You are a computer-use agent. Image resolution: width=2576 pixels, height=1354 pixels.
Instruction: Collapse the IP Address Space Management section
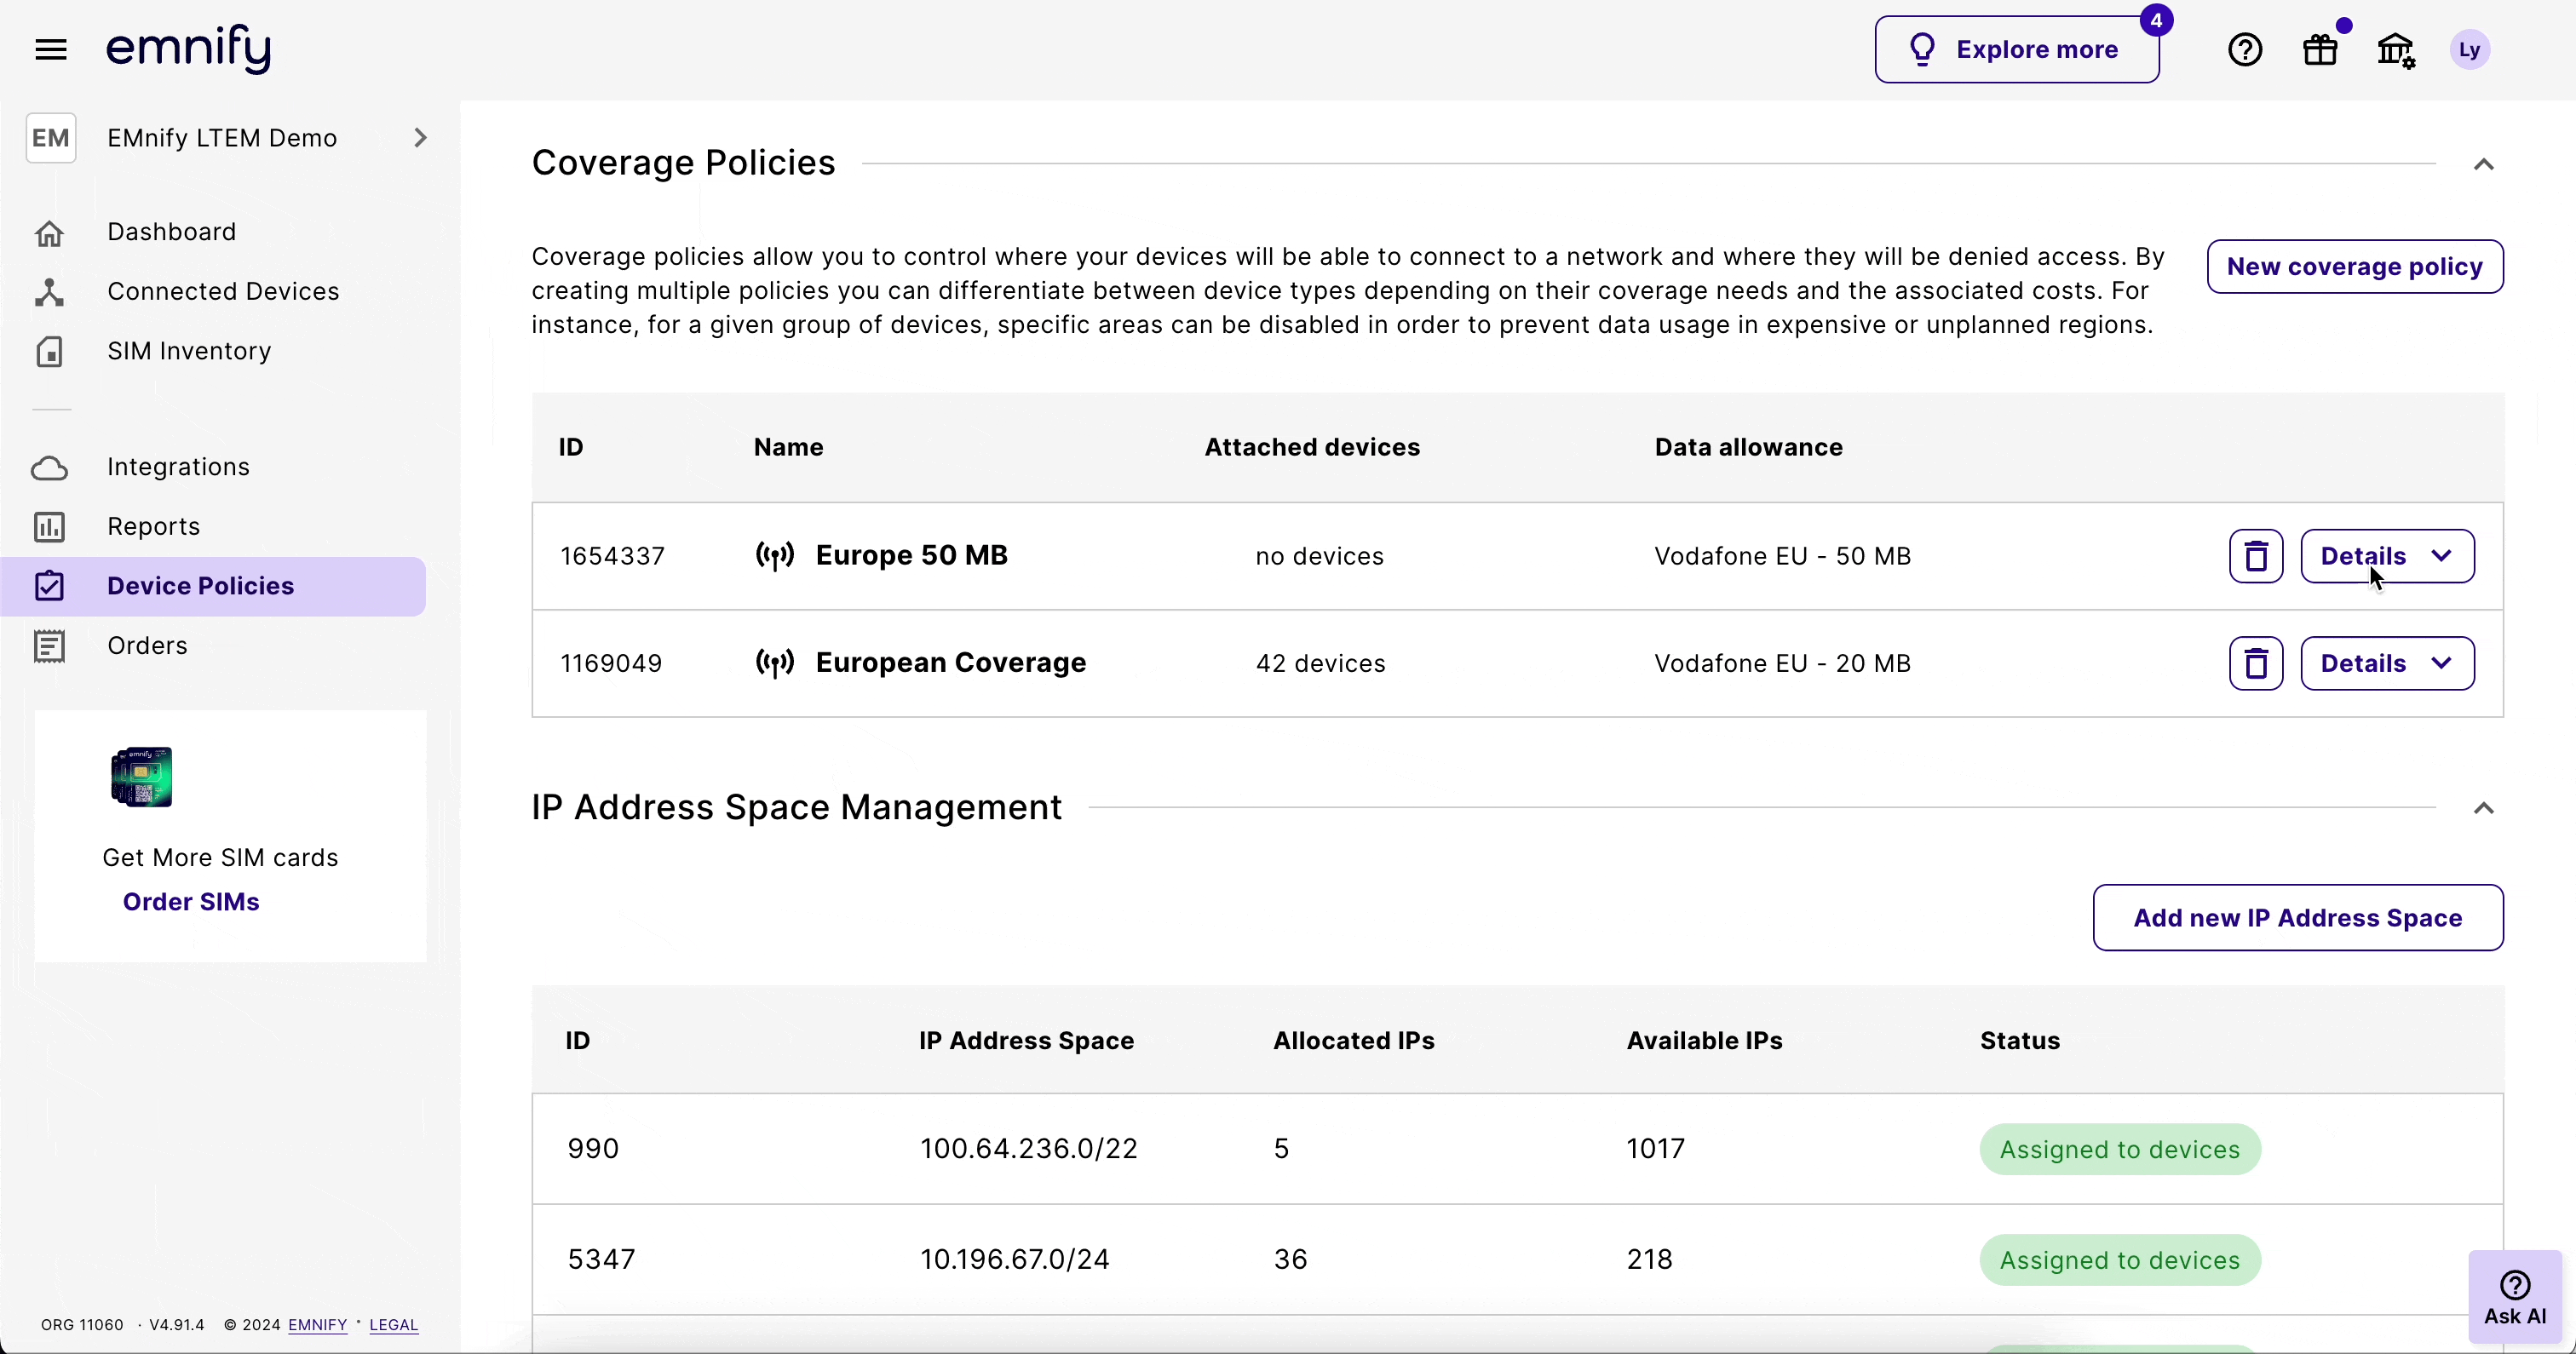click(x=2483, y=808)
